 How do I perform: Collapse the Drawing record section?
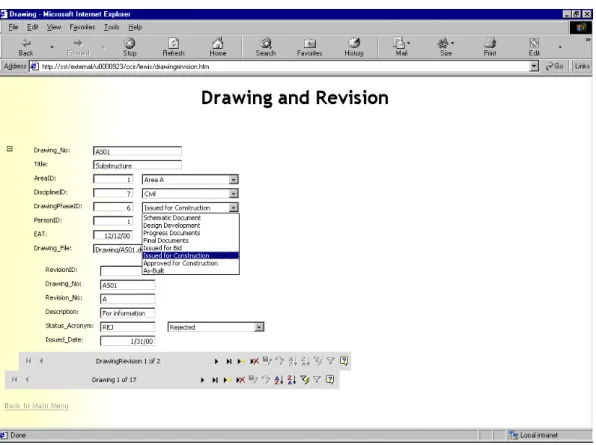coord(10,149)
